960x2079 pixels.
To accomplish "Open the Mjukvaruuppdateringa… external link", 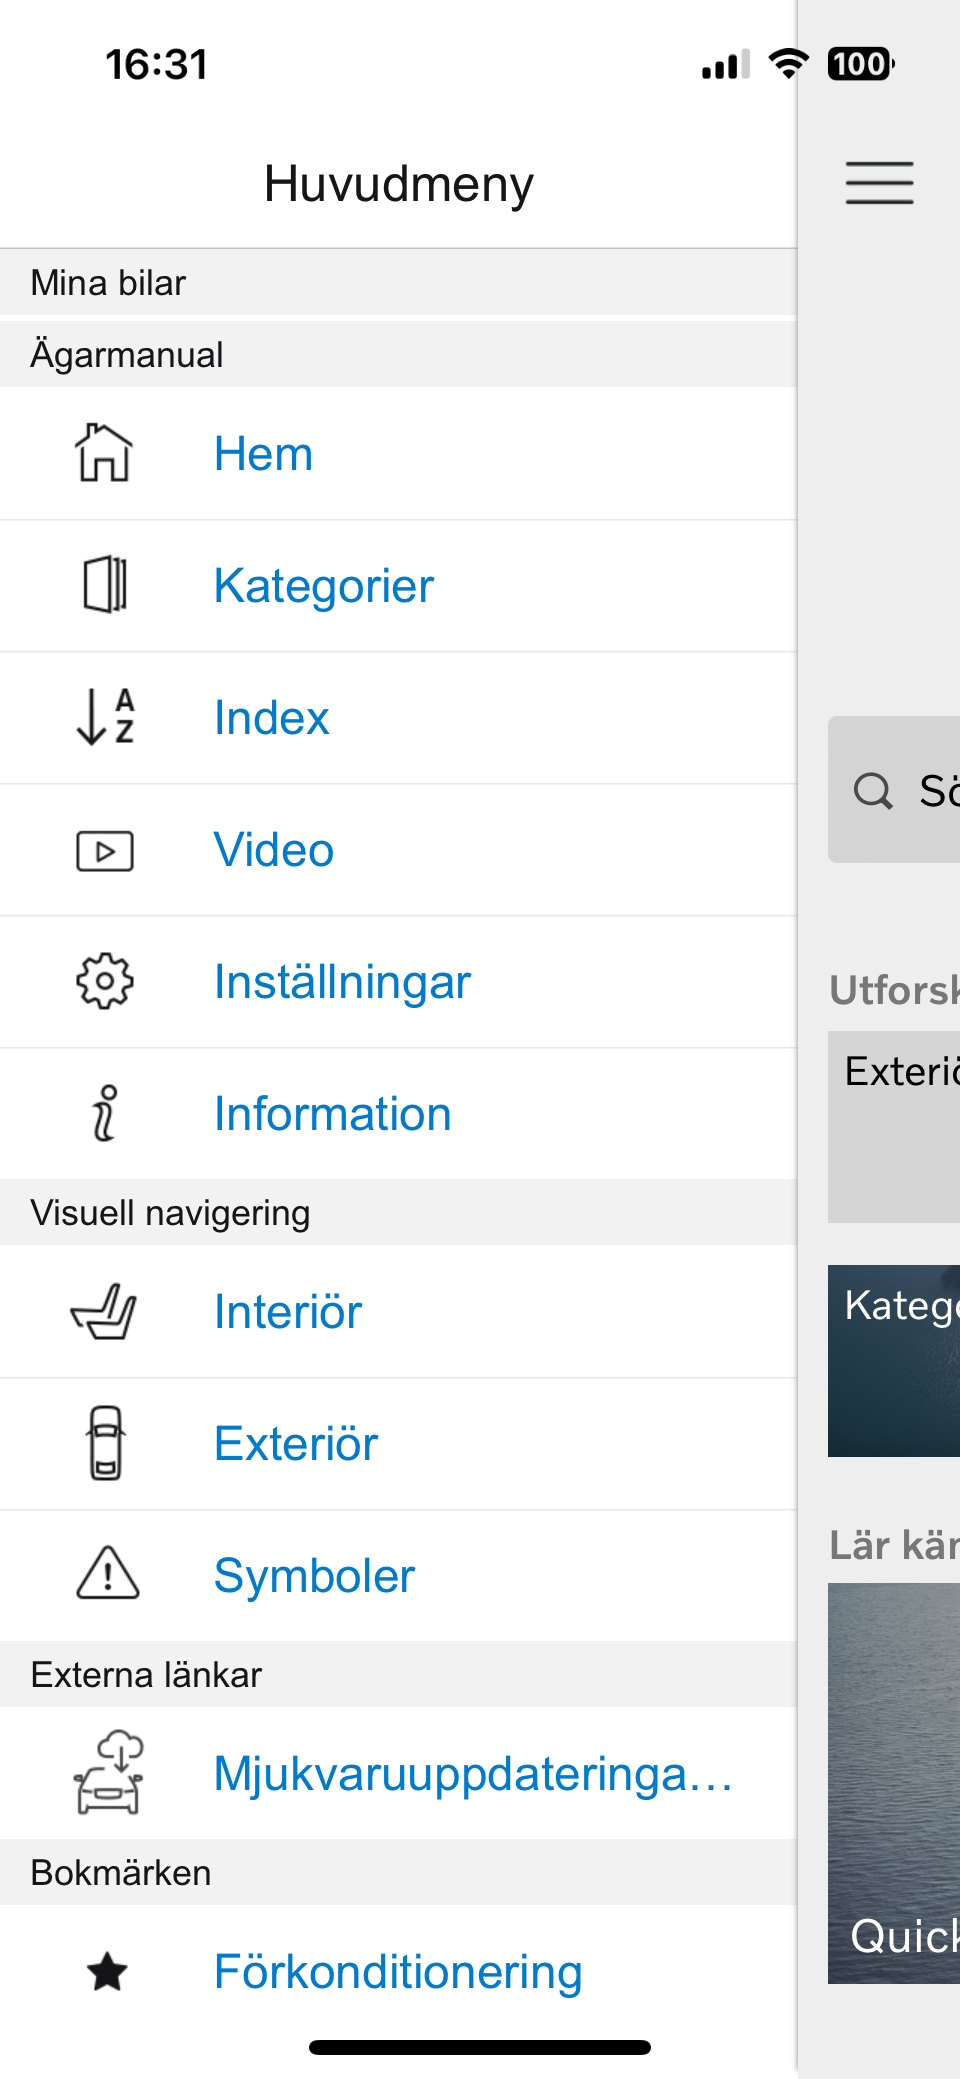I will coord(398,1774).
